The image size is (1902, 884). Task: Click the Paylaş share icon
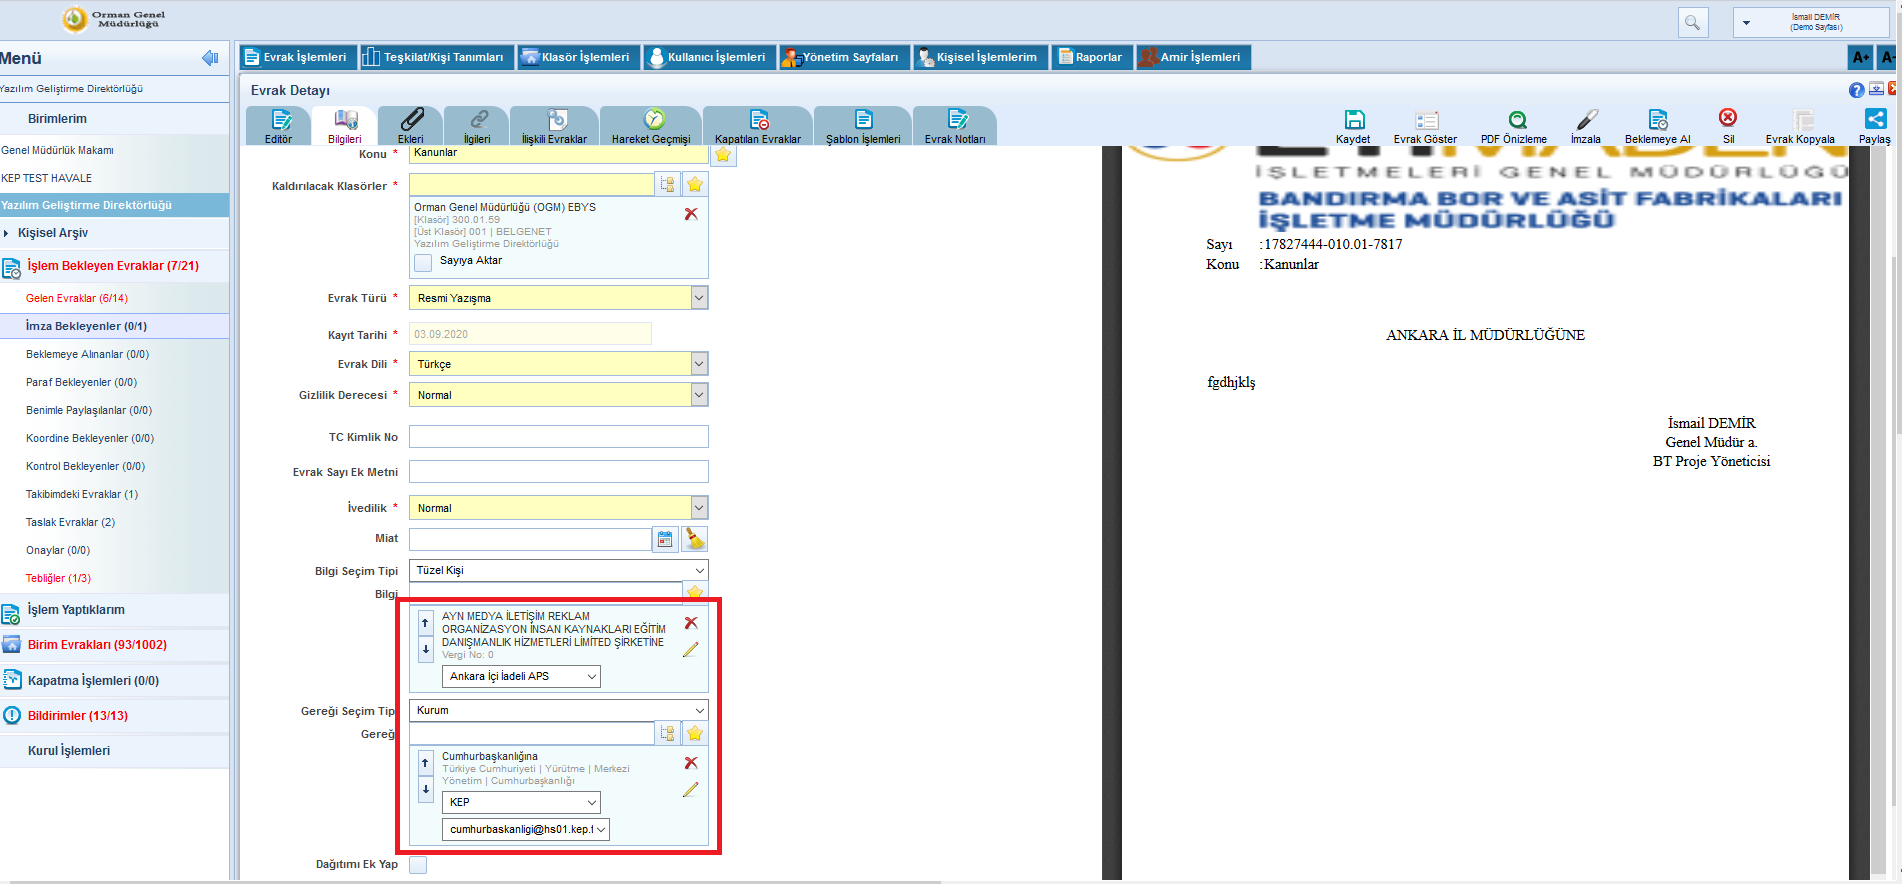coord(1875,119)
